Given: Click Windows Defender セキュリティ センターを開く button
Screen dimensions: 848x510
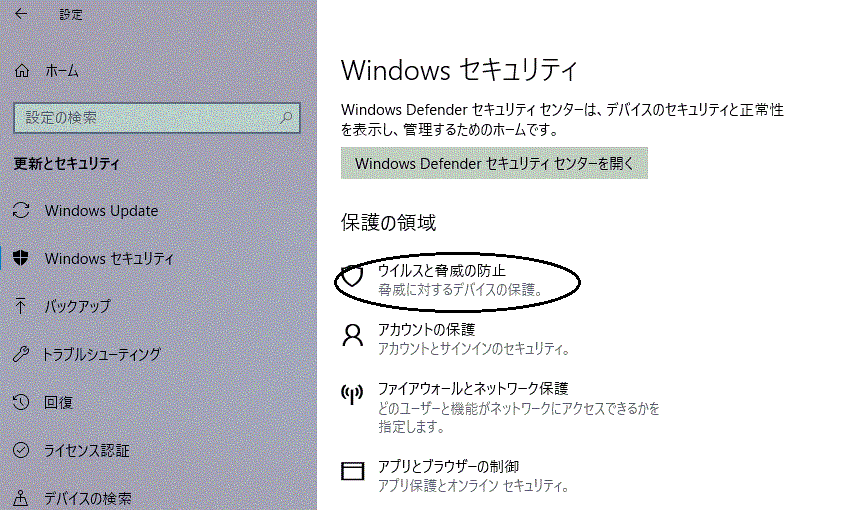Looking at the screenshot, I should pyautogui.click(x=494, y=163).
